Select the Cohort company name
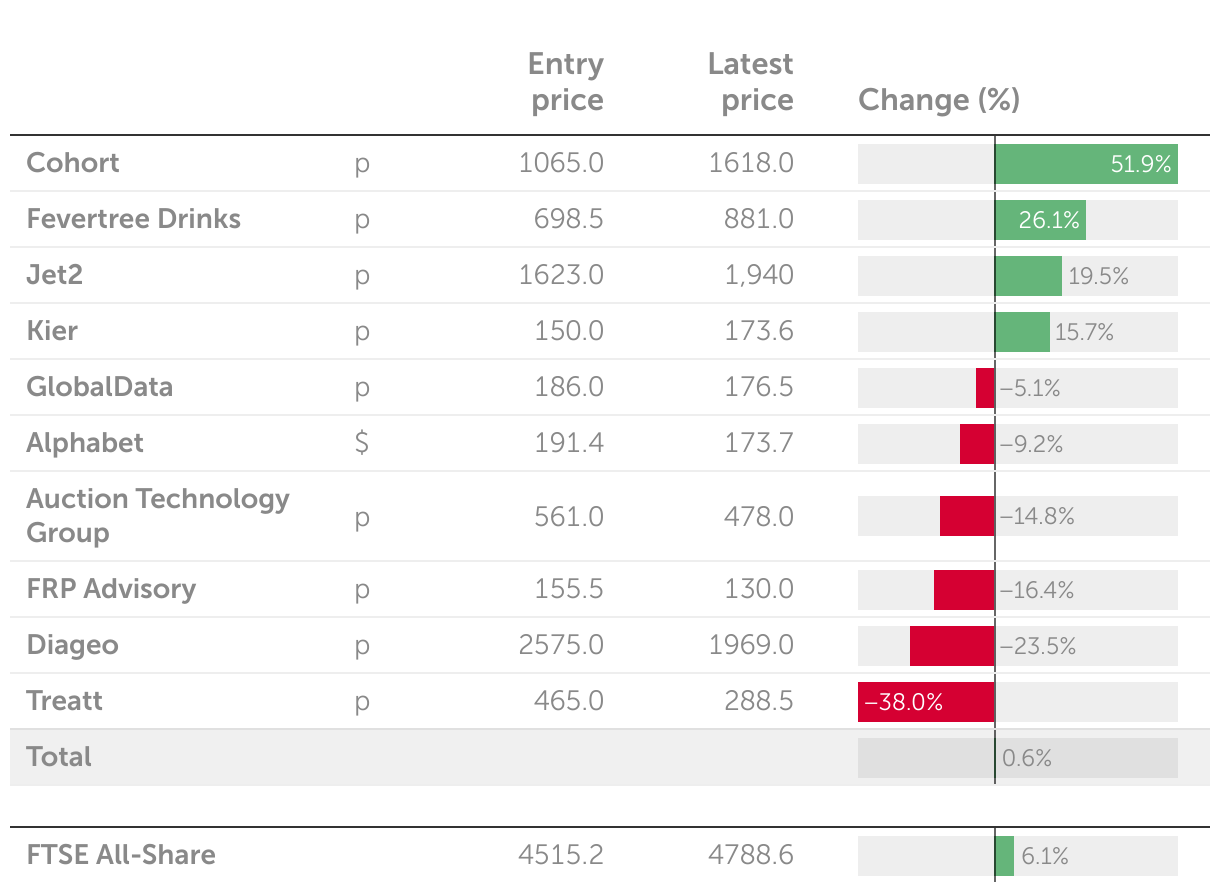 pos(73,163)
